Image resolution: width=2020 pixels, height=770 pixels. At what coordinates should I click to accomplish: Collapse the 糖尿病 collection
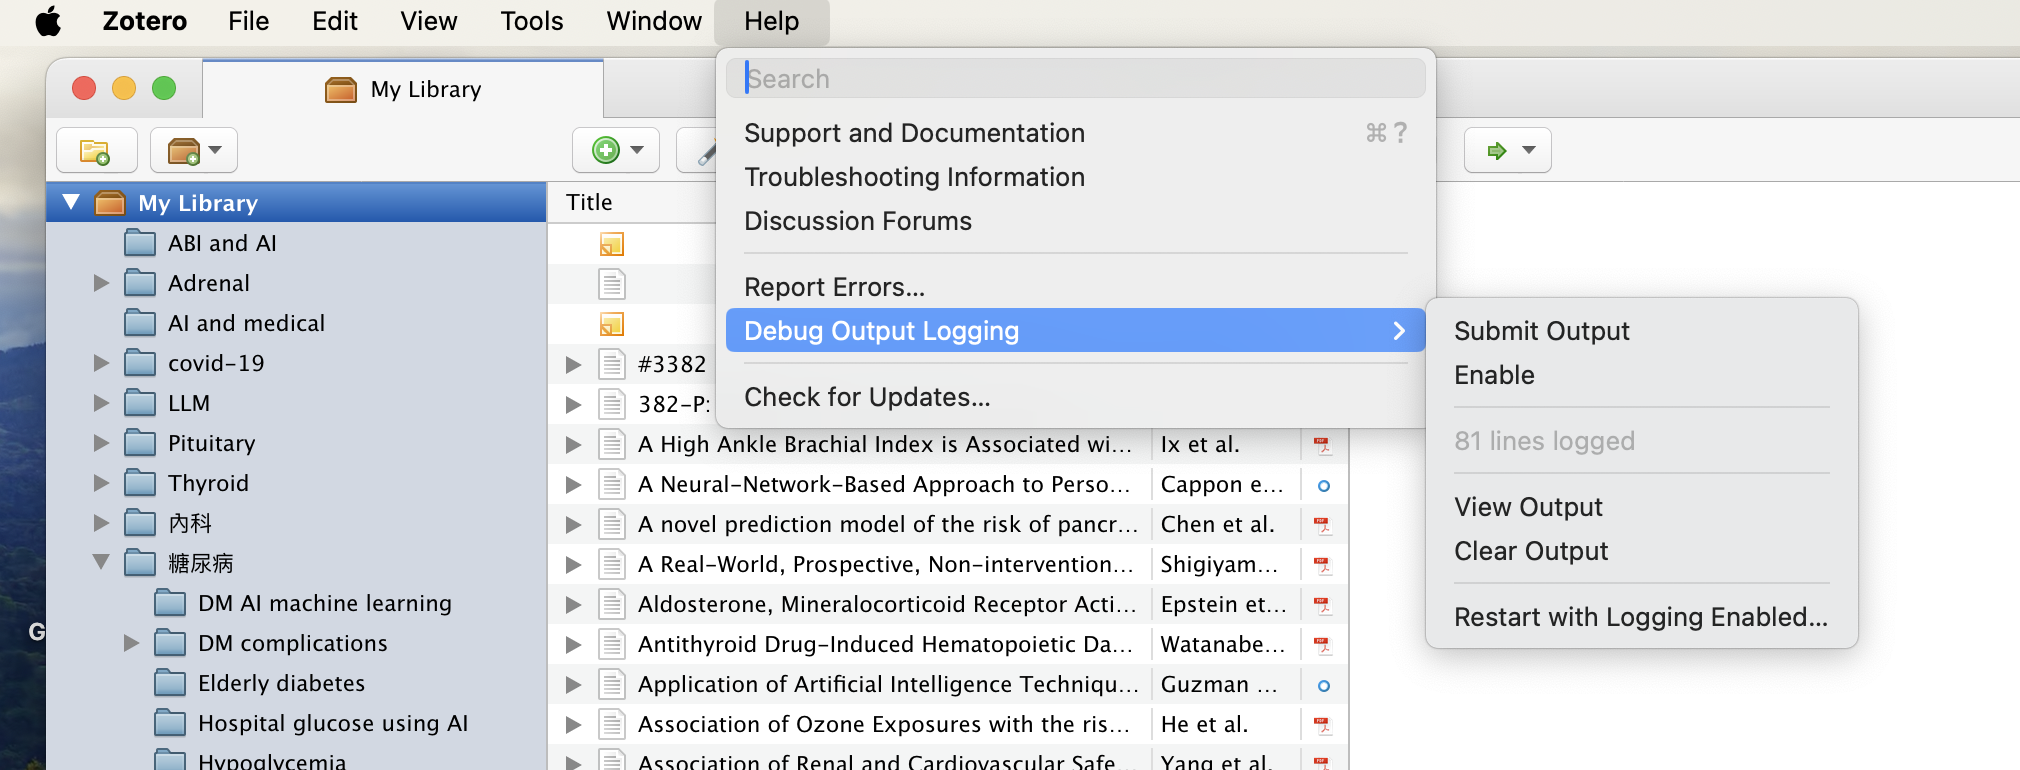coord(101,562)
